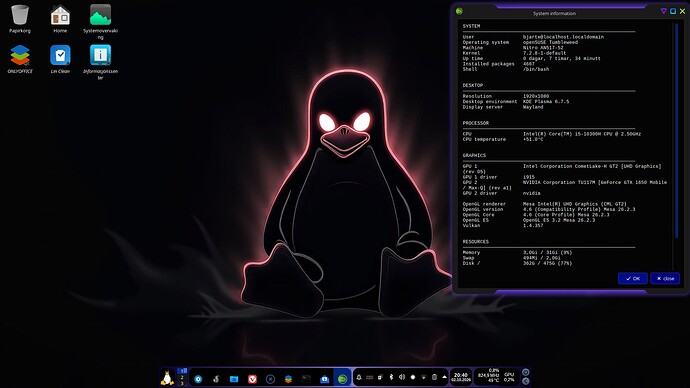Click the '4667' installed packages value
The height and width of the screenshot is (388, 690).
point(529,64)
